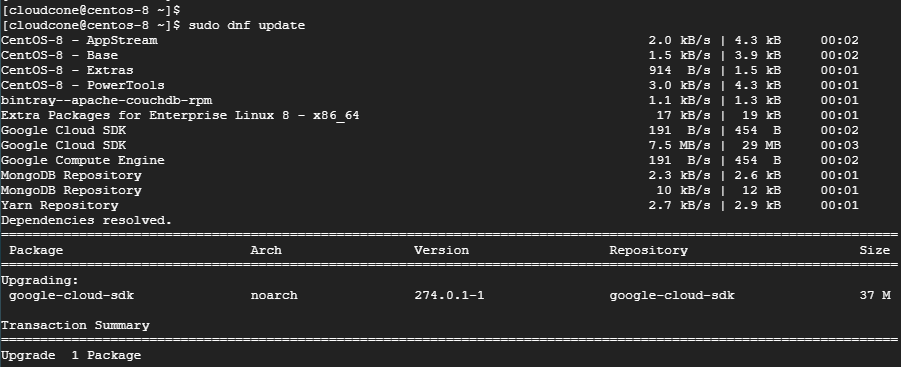Click the version number 274.0.1-1

(449, 295)
